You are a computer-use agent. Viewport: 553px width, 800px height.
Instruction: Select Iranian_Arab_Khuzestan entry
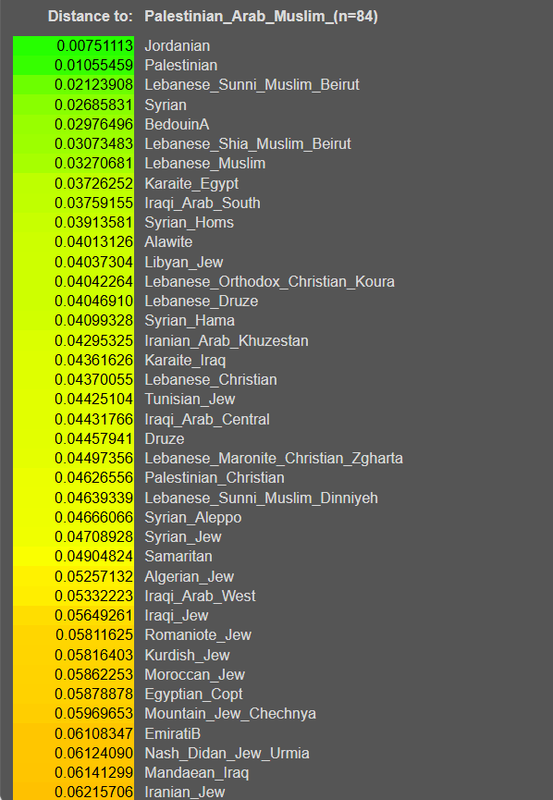tap(227, 341)
